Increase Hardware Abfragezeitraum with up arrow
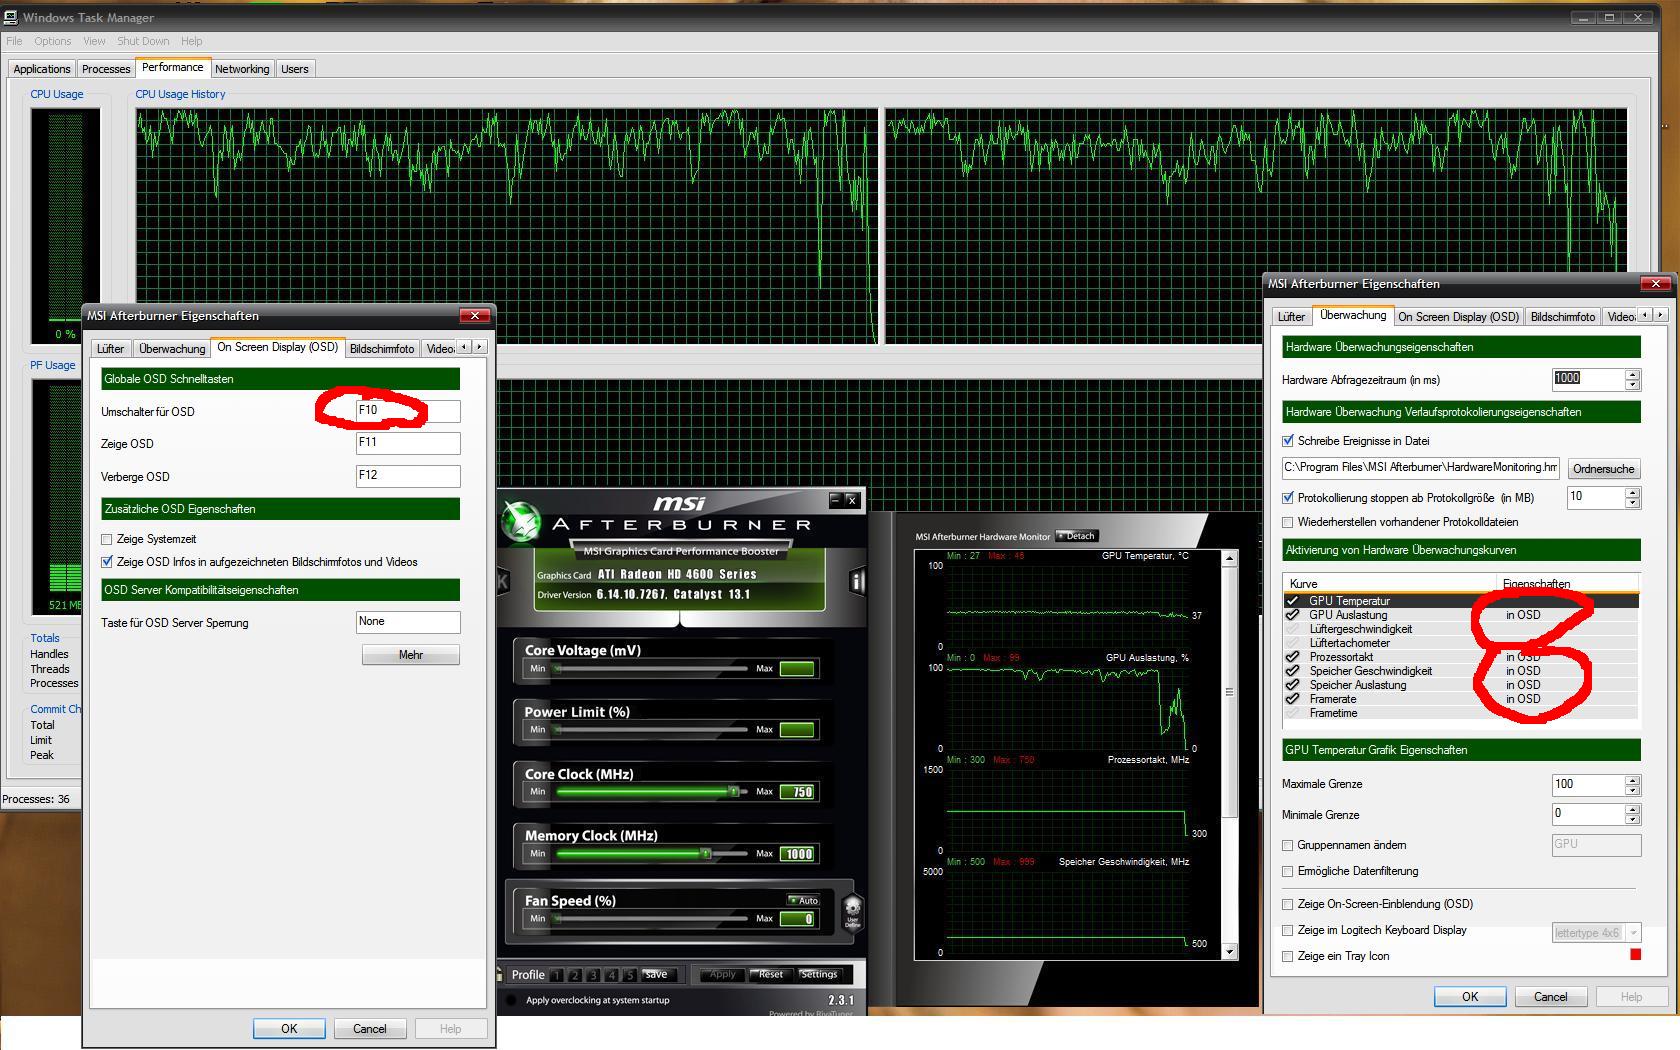Screen dimensions: 1680x1050 click(x=1633, y=375)
